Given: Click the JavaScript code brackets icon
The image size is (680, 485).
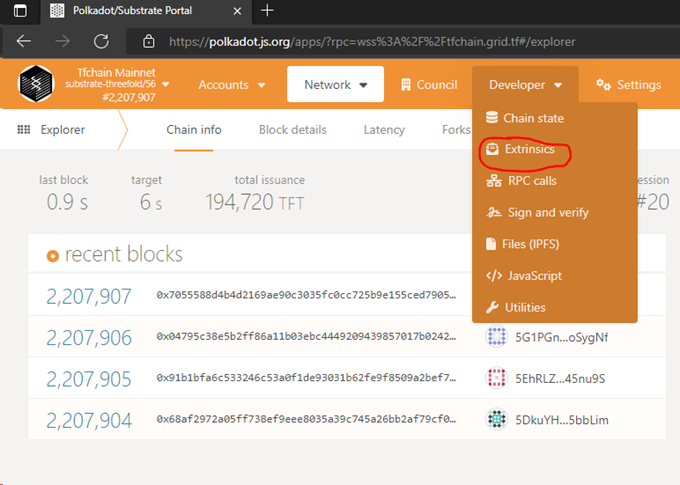Looking at the screenshot, I should [494, 275].
